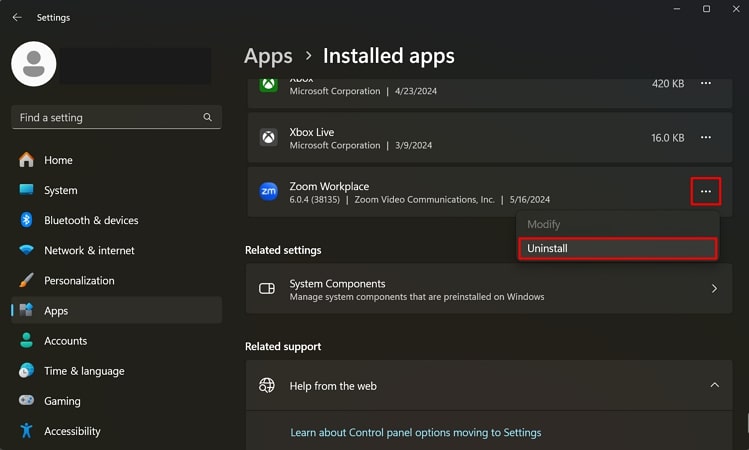749x450 pixels.
Task: Click the Zoom Workplace app icon
Action: point(268,191)
